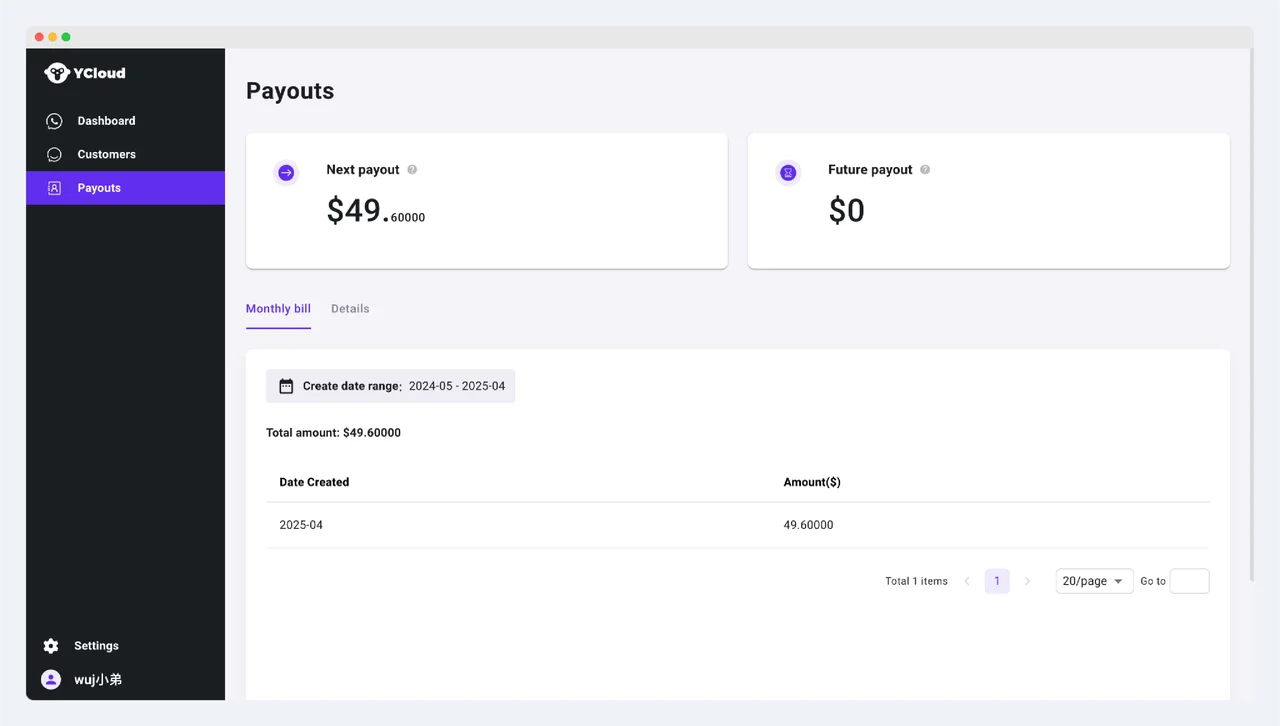The image size is (1280, 726).
Task: Select Payouts in the sidebar
Action: [x=125, y=188]
